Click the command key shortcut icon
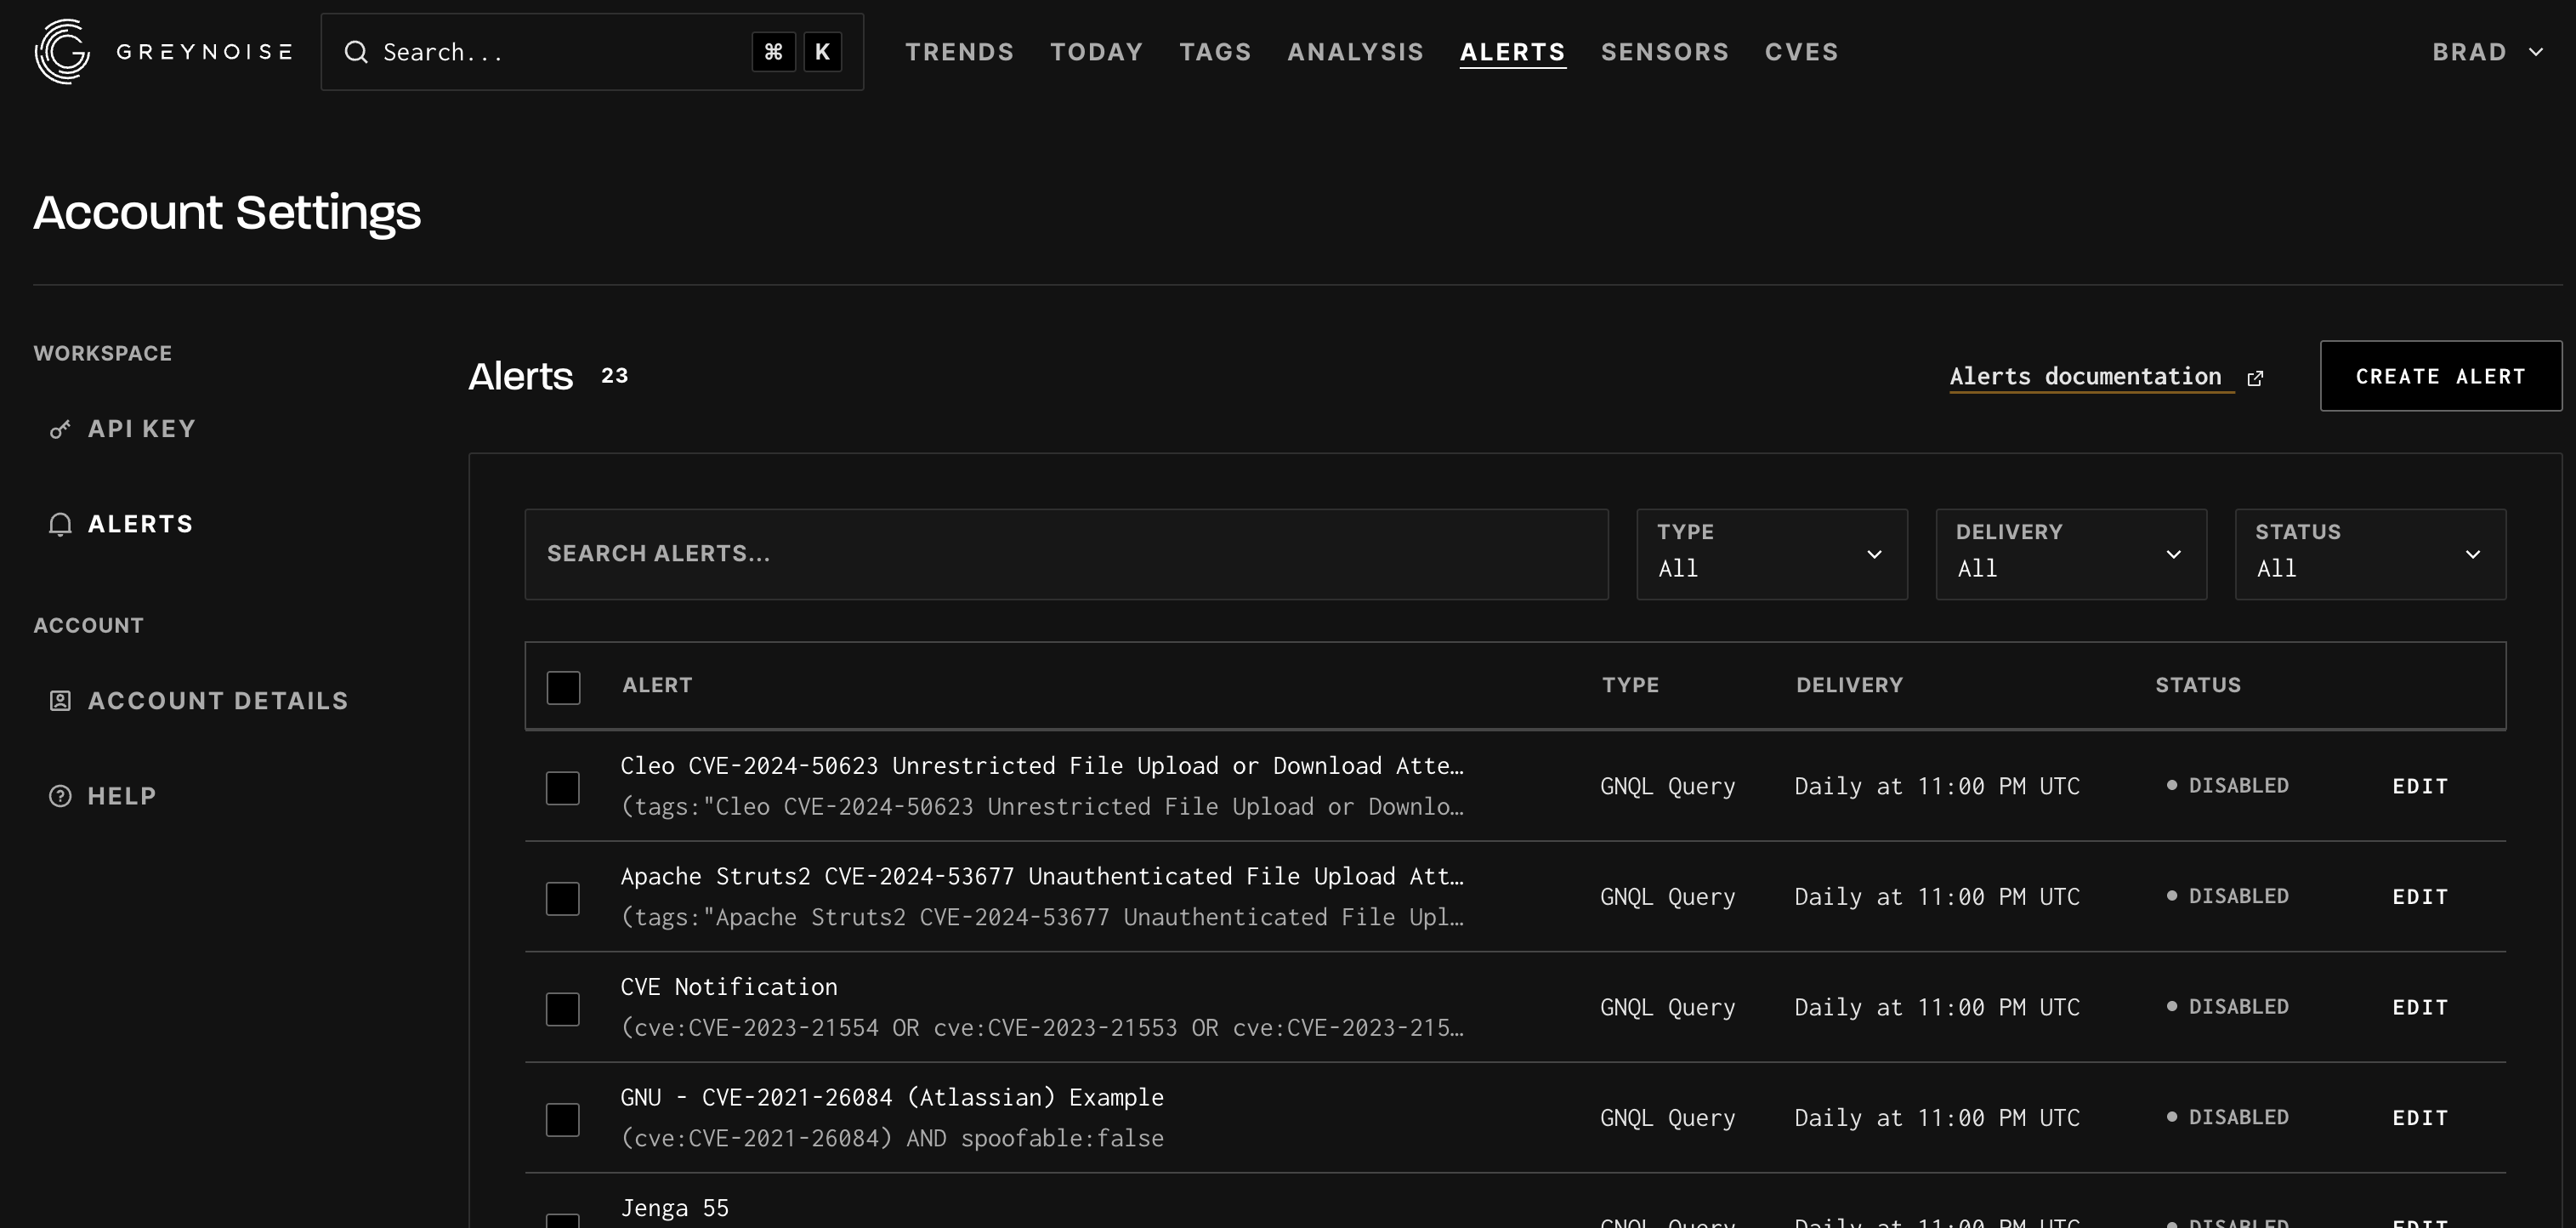 click(773, 52)
